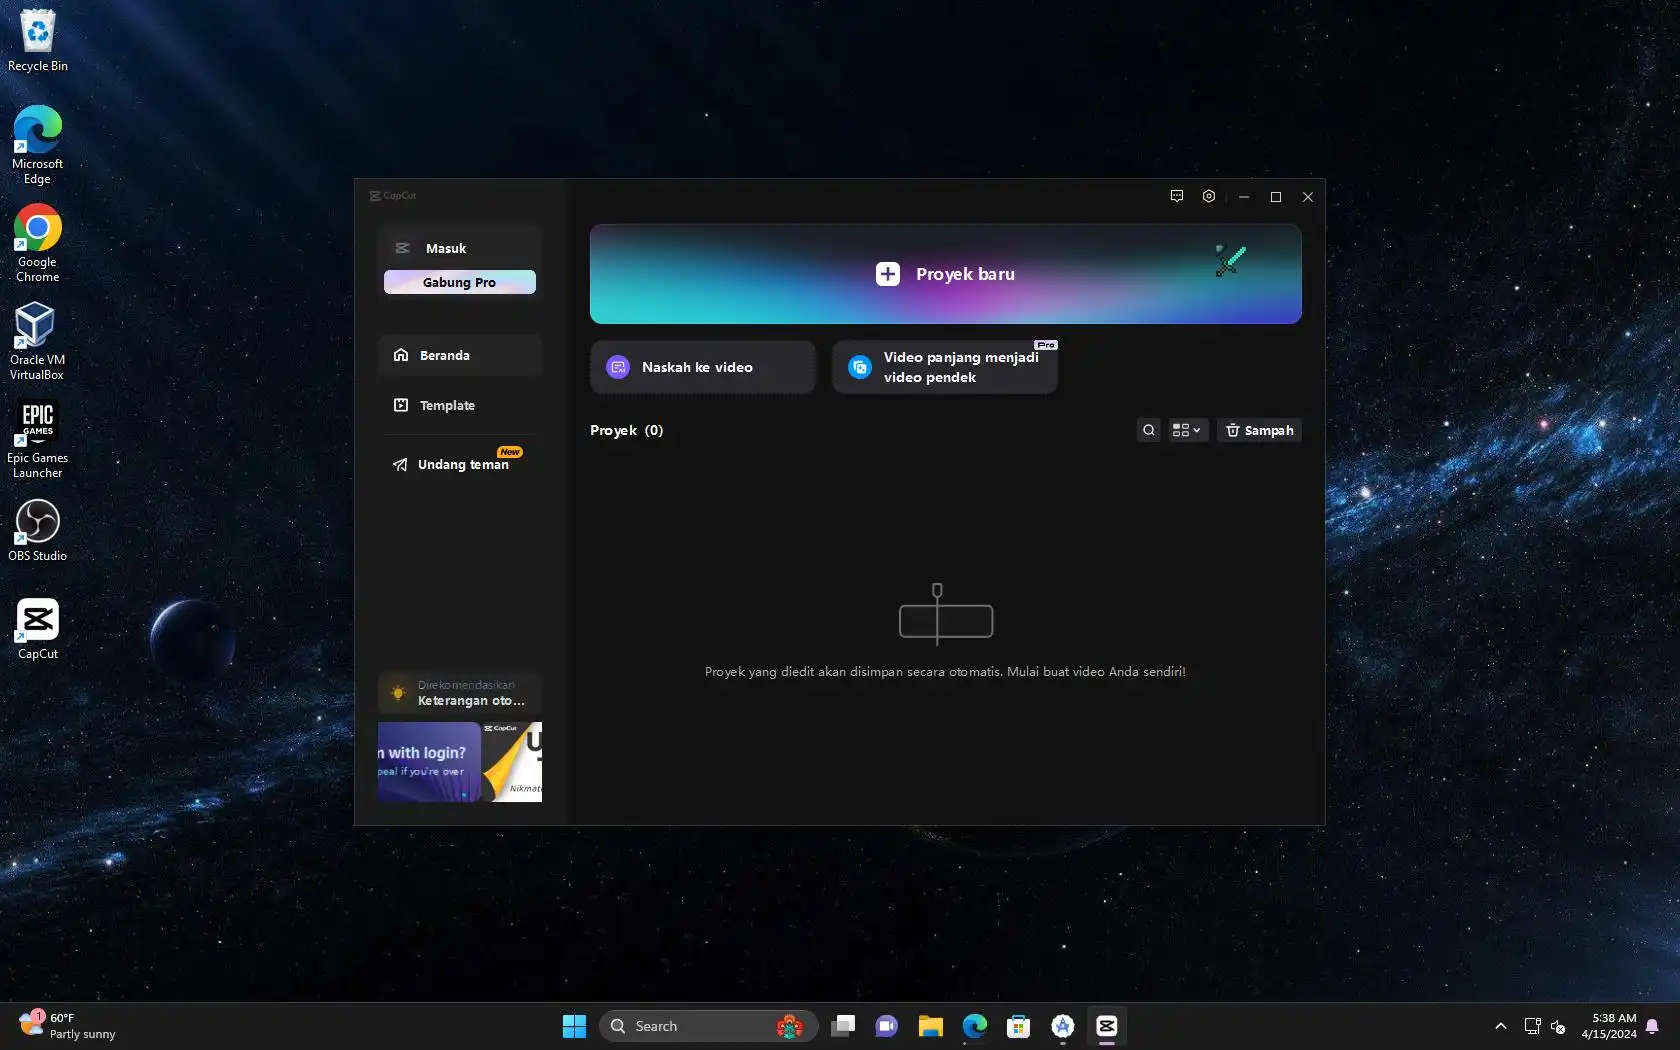Screen dimensions: 1680x1050
Task: Open the Template section
Action: tap(460, 405)
